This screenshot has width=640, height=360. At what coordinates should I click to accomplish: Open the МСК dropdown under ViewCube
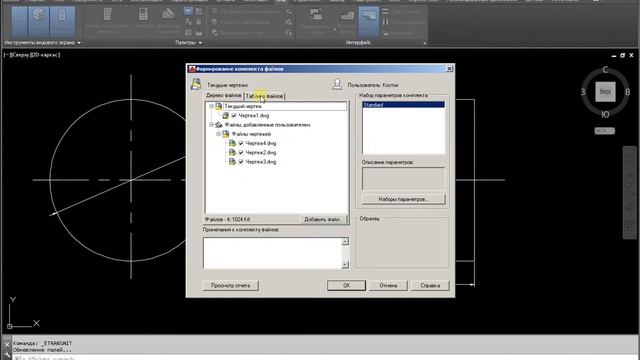tap(604, 131)
